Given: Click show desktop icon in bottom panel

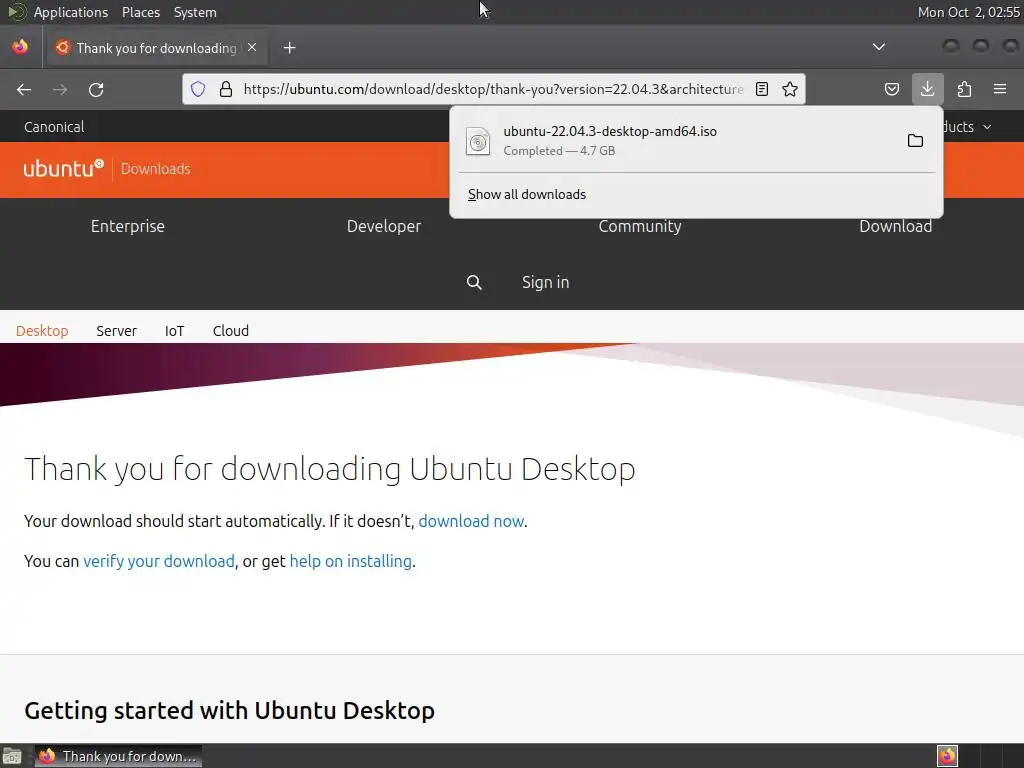Looking at the screenshot, I should [12, 756].
